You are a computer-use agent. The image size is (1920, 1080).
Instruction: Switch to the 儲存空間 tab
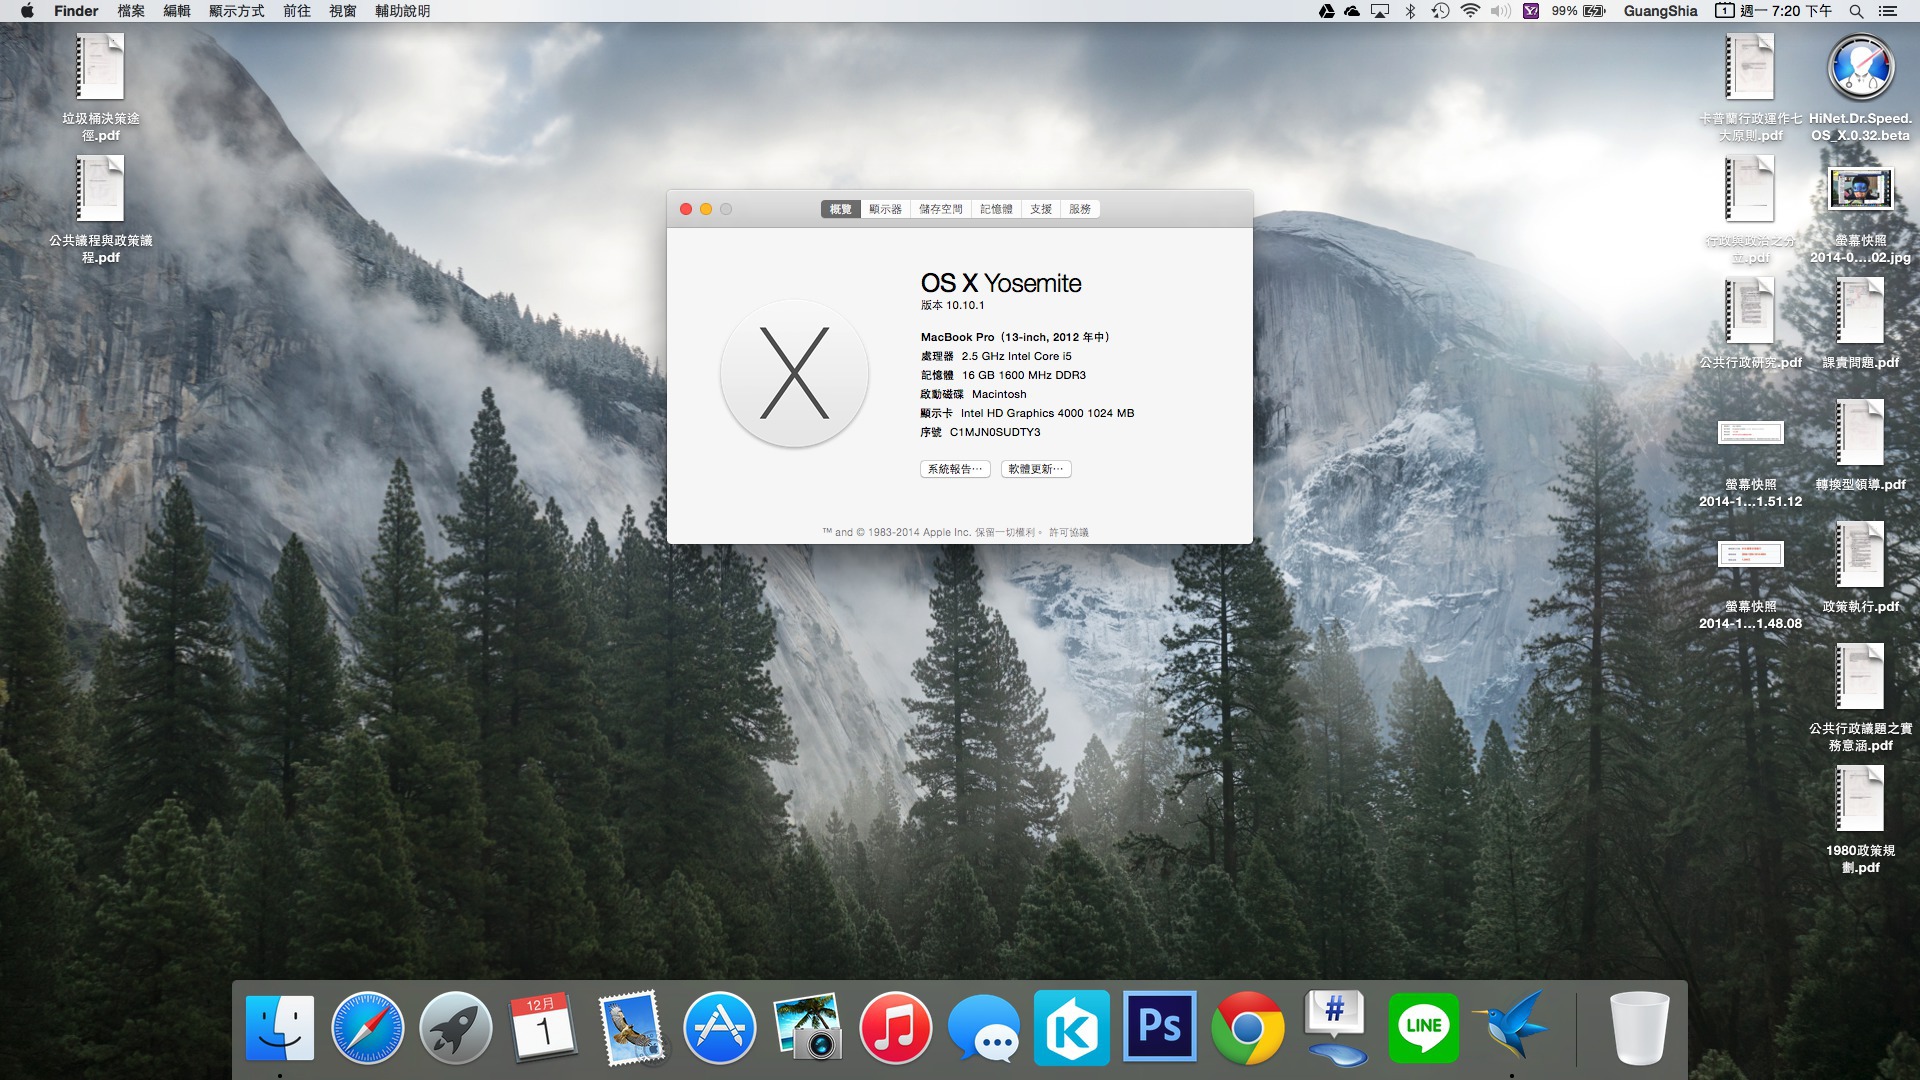point(940,209)
